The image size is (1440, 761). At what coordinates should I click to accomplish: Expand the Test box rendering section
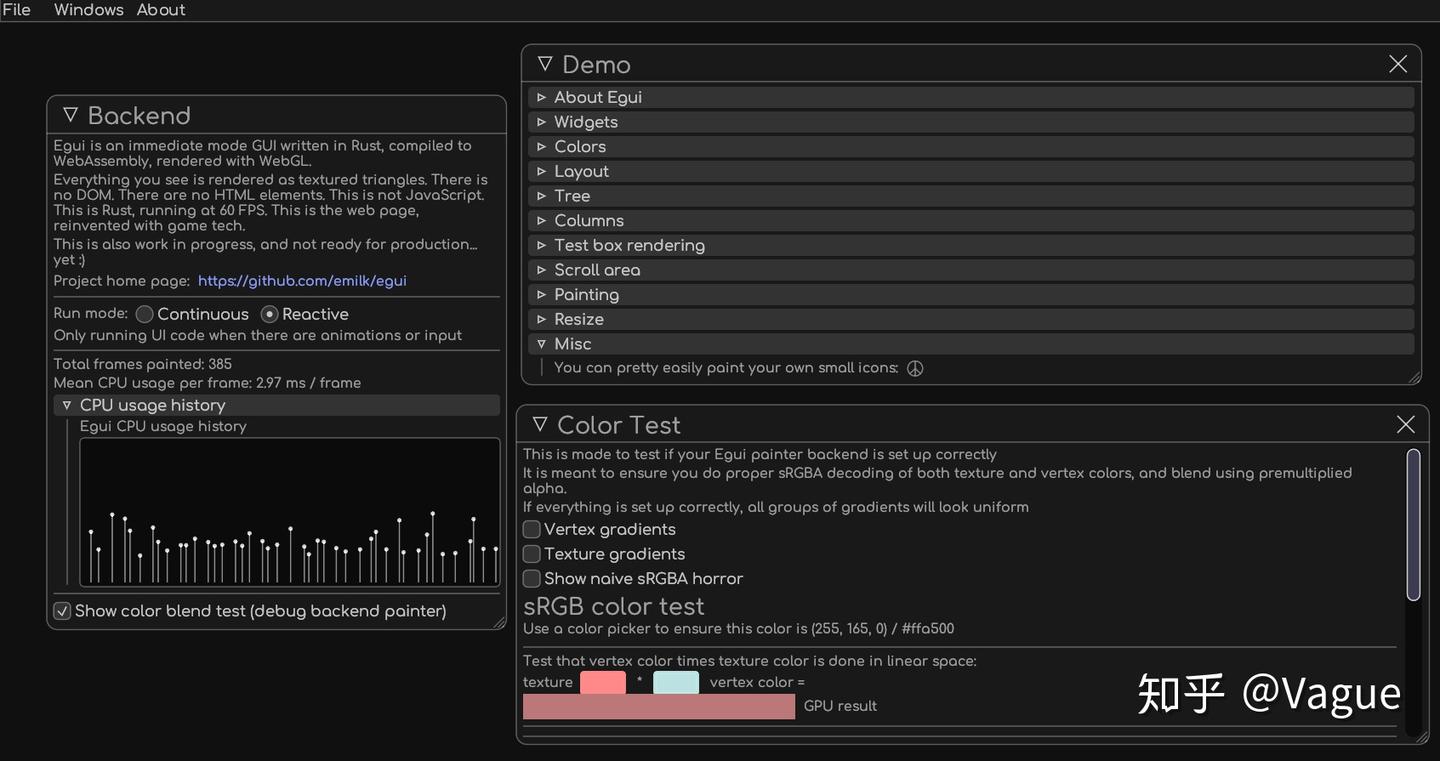pyautogui.click(x=970, y=245)
